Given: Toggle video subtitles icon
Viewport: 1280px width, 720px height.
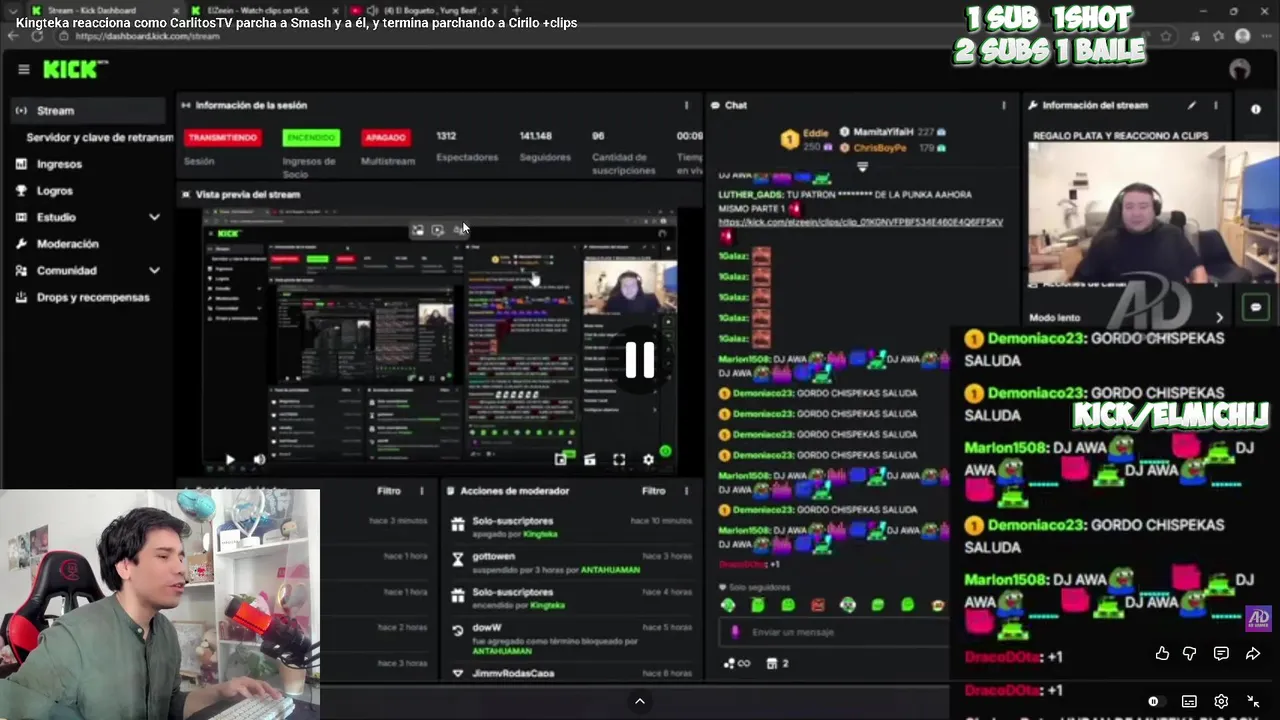Looking at the screenshot, I should pos(1189,702).
